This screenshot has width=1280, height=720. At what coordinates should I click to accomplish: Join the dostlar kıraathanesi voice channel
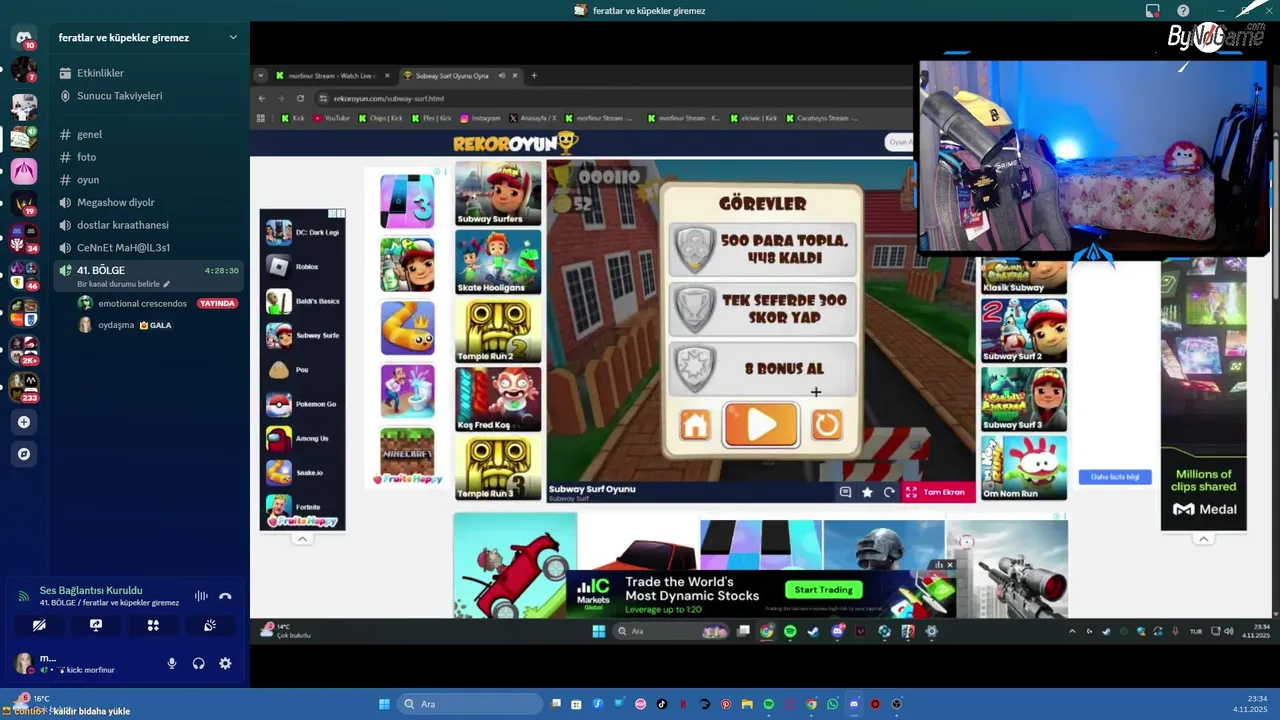tap(148, 225)
